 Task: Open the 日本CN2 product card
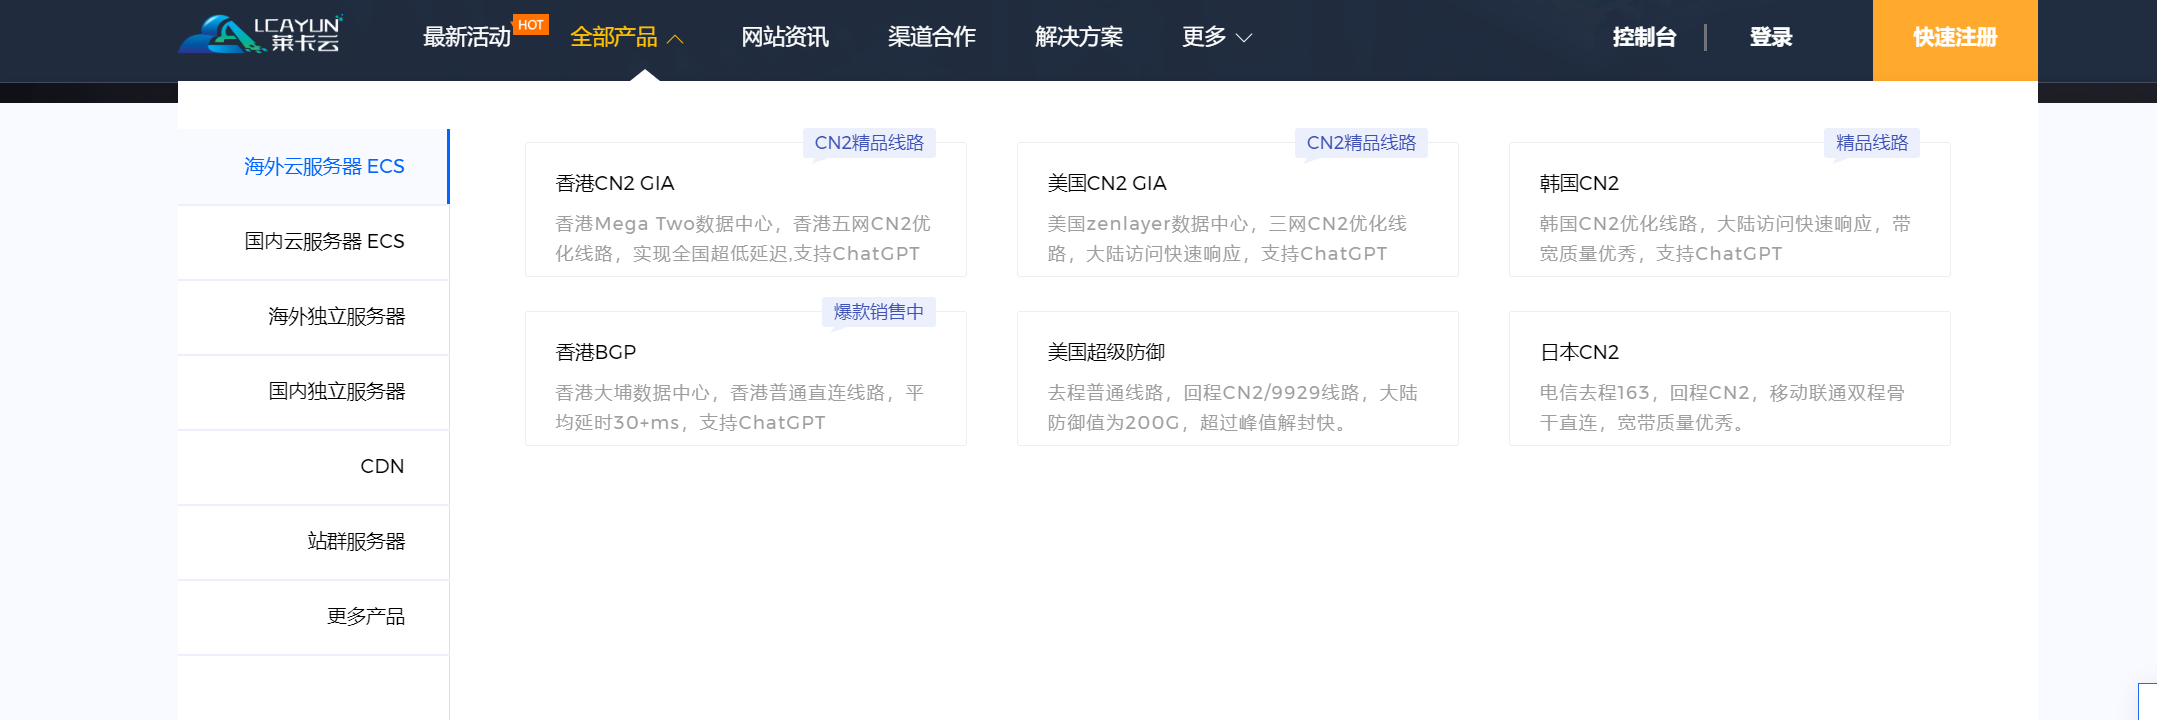coord(1729,379)
